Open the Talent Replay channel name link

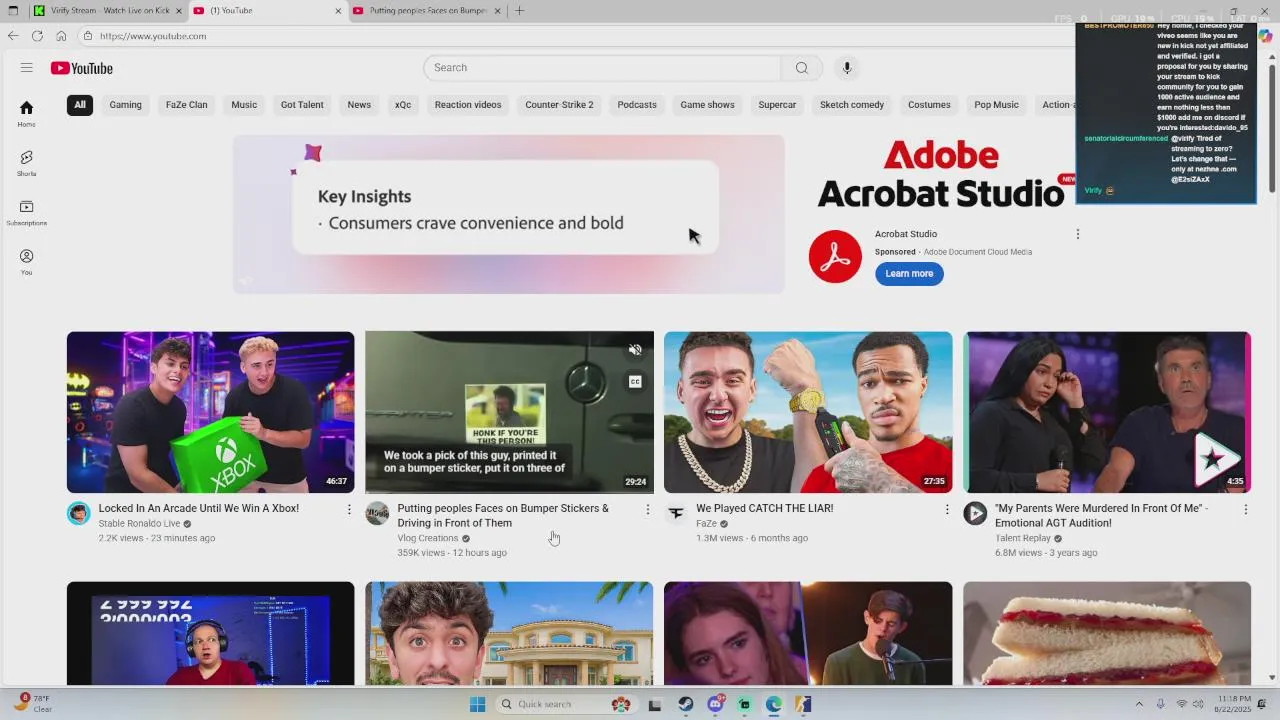coord(1022,538)
